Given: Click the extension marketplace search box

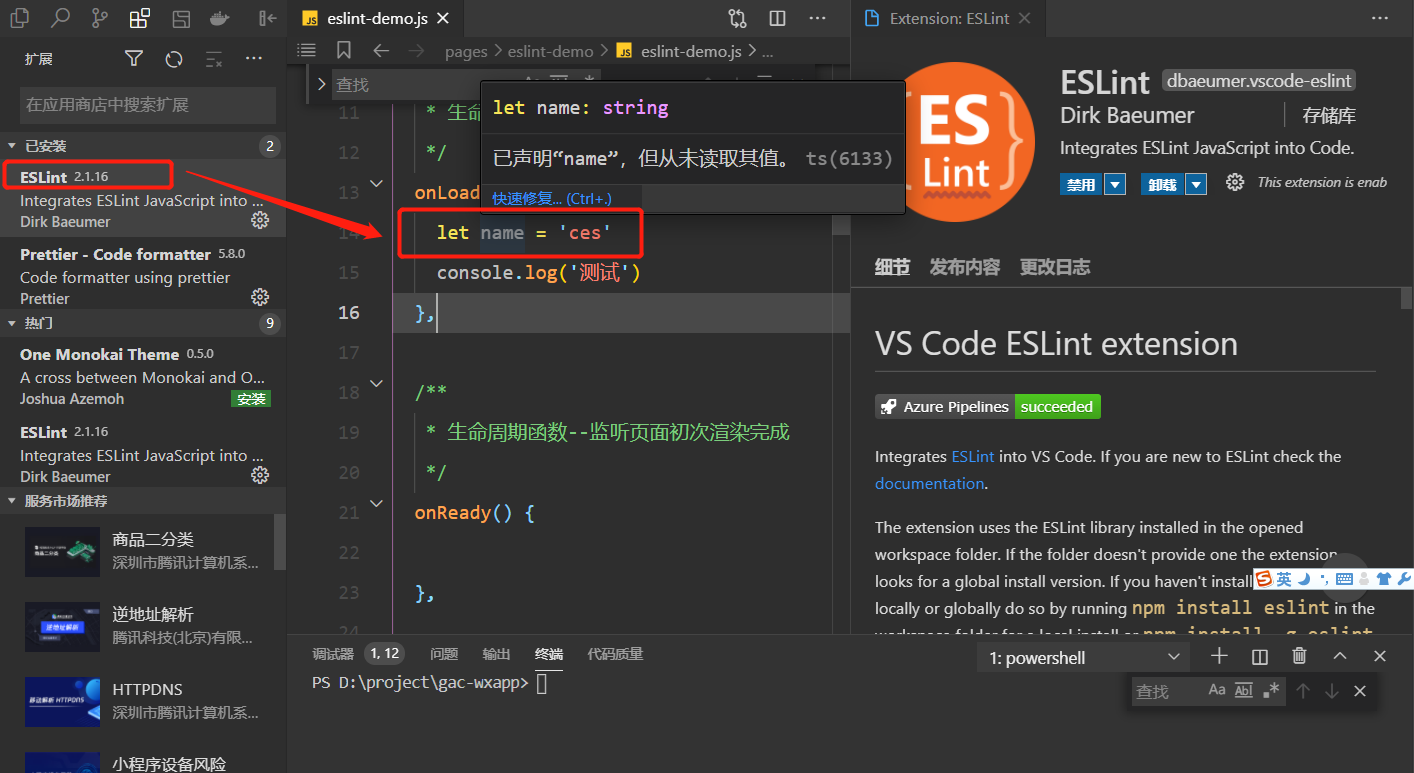Looking at the screenshot, I should point(148,105).
